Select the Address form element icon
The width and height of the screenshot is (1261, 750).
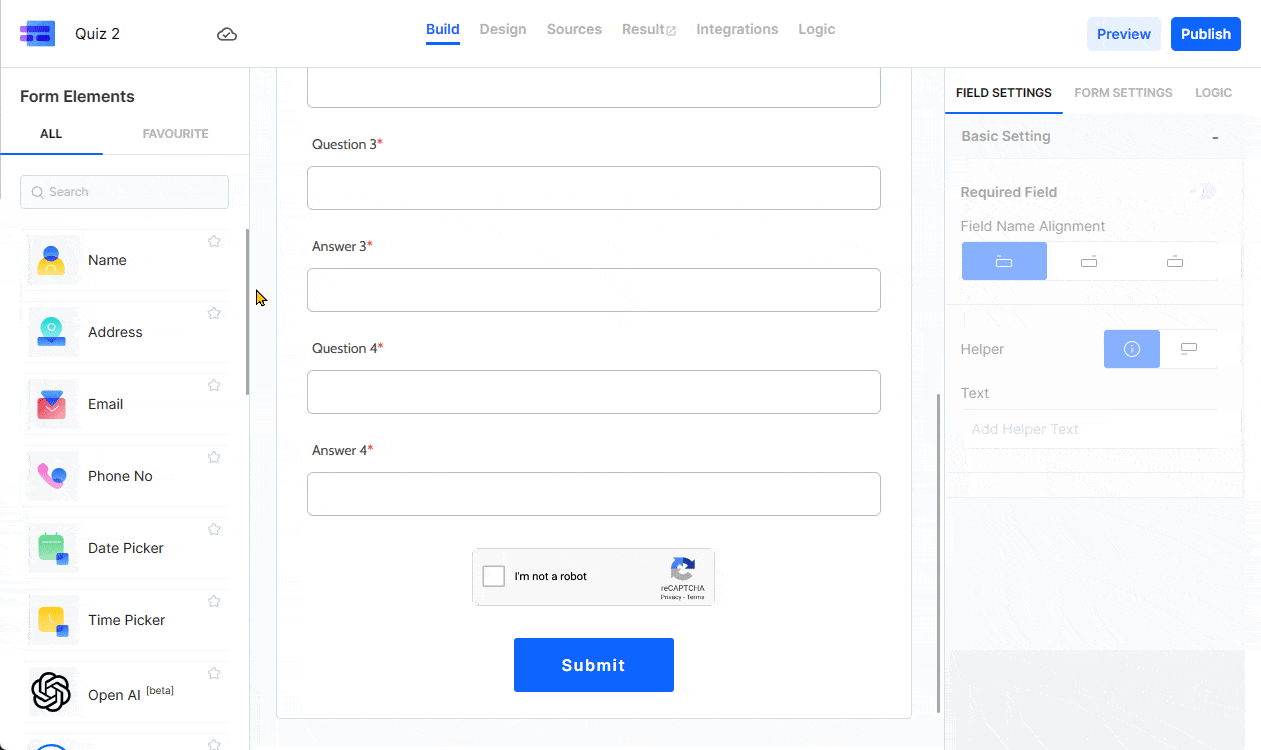pos(53,331)
